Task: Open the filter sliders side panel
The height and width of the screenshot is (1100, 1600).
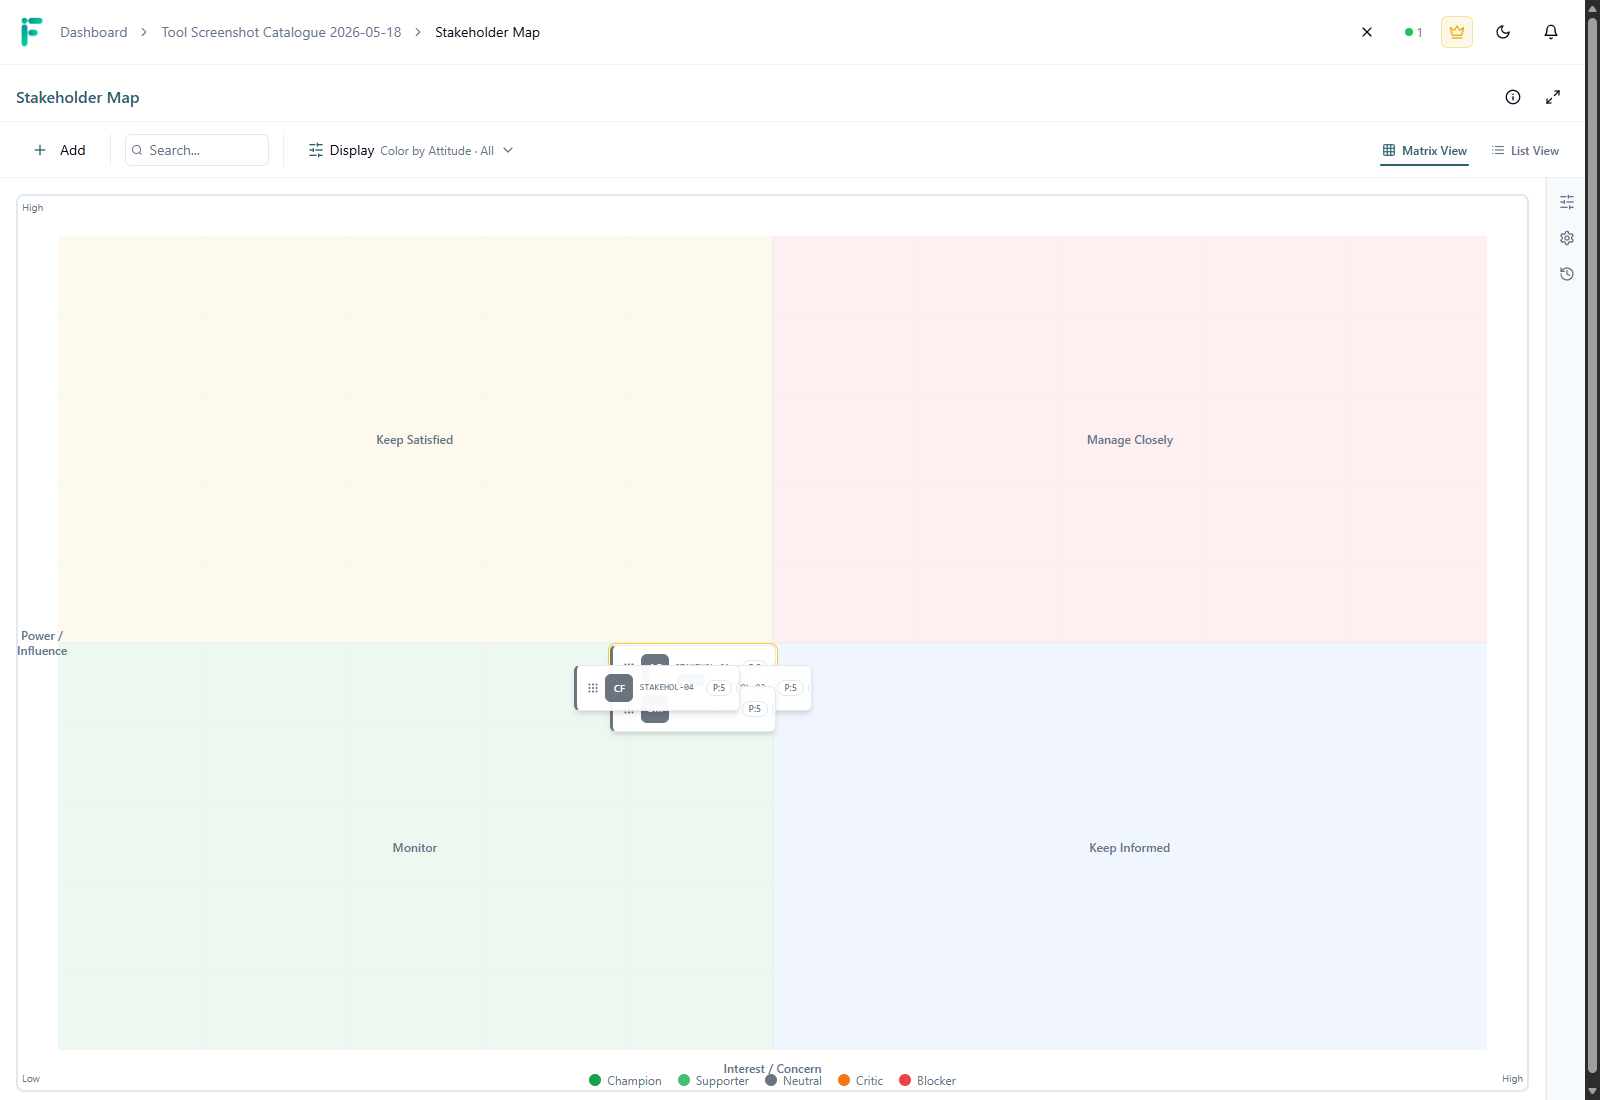Action: tap(1567, 202)
